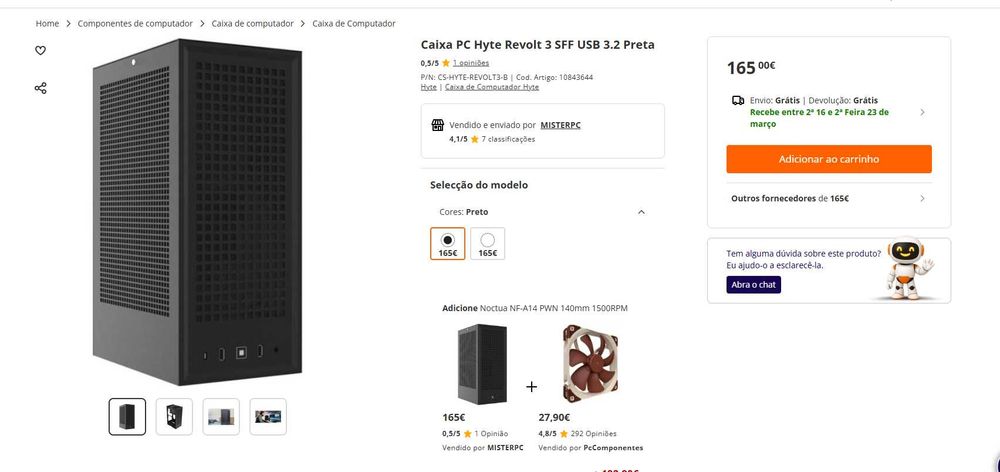
Task: Open the chat with Abra o chat
Action: (753, 285)
